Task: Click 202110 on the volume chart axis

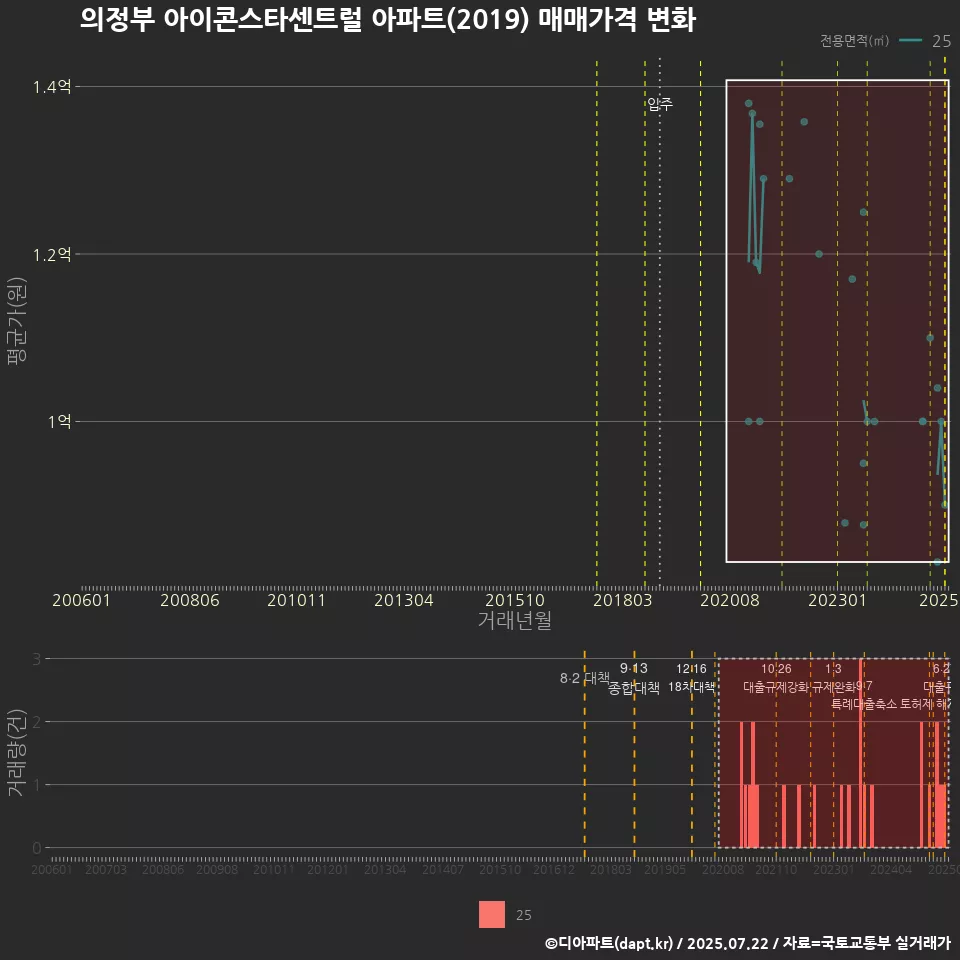Action: (x=776, y=869)
